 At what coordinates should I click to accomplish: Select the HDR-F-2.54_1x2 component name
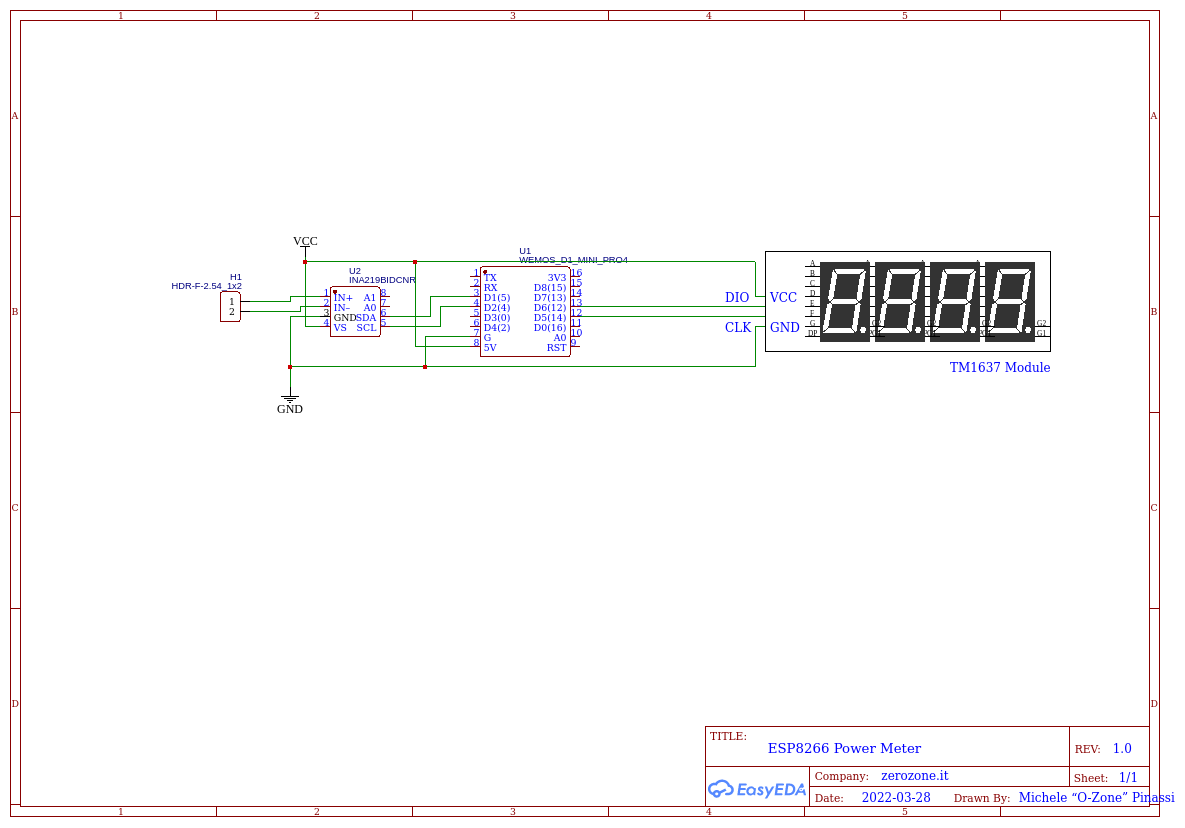(x=206, y=286)
